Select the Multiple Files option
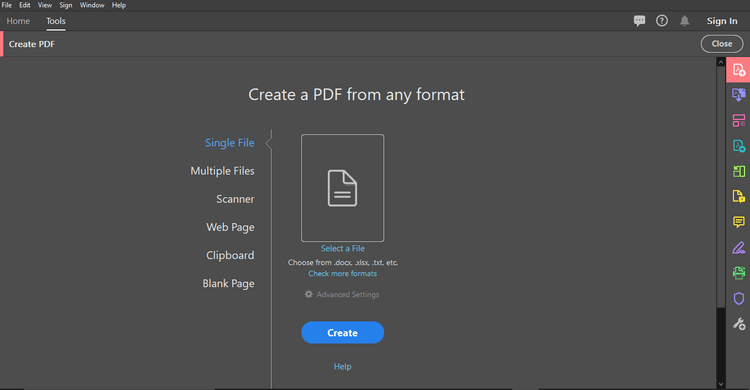Screen dimensions: 750x390 coord(222,171)
